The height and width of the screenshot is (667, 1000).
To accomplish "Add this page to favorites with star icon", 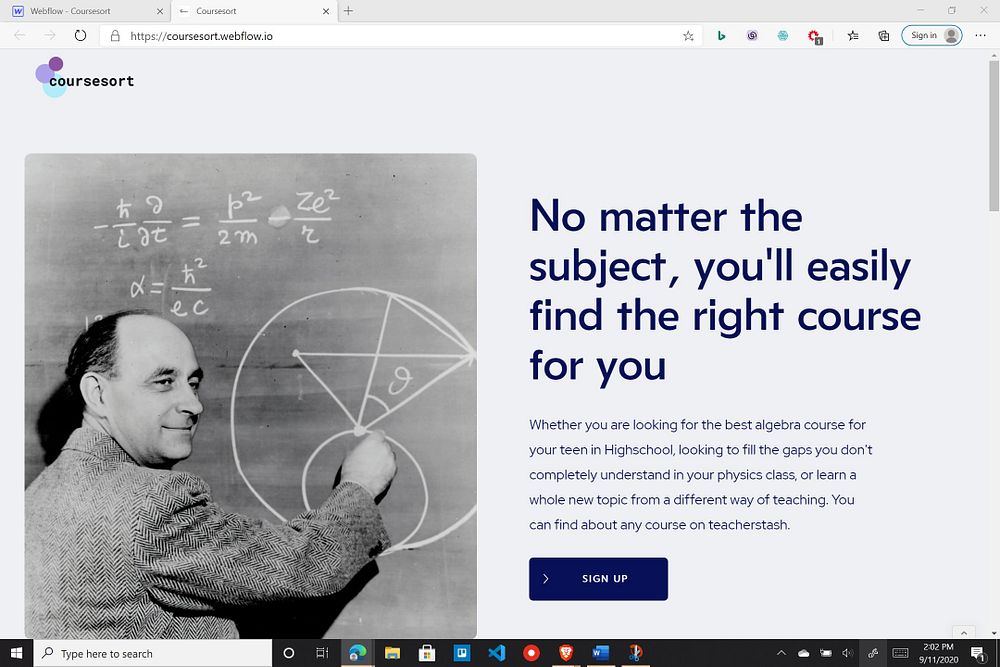I will click(688, 36).
